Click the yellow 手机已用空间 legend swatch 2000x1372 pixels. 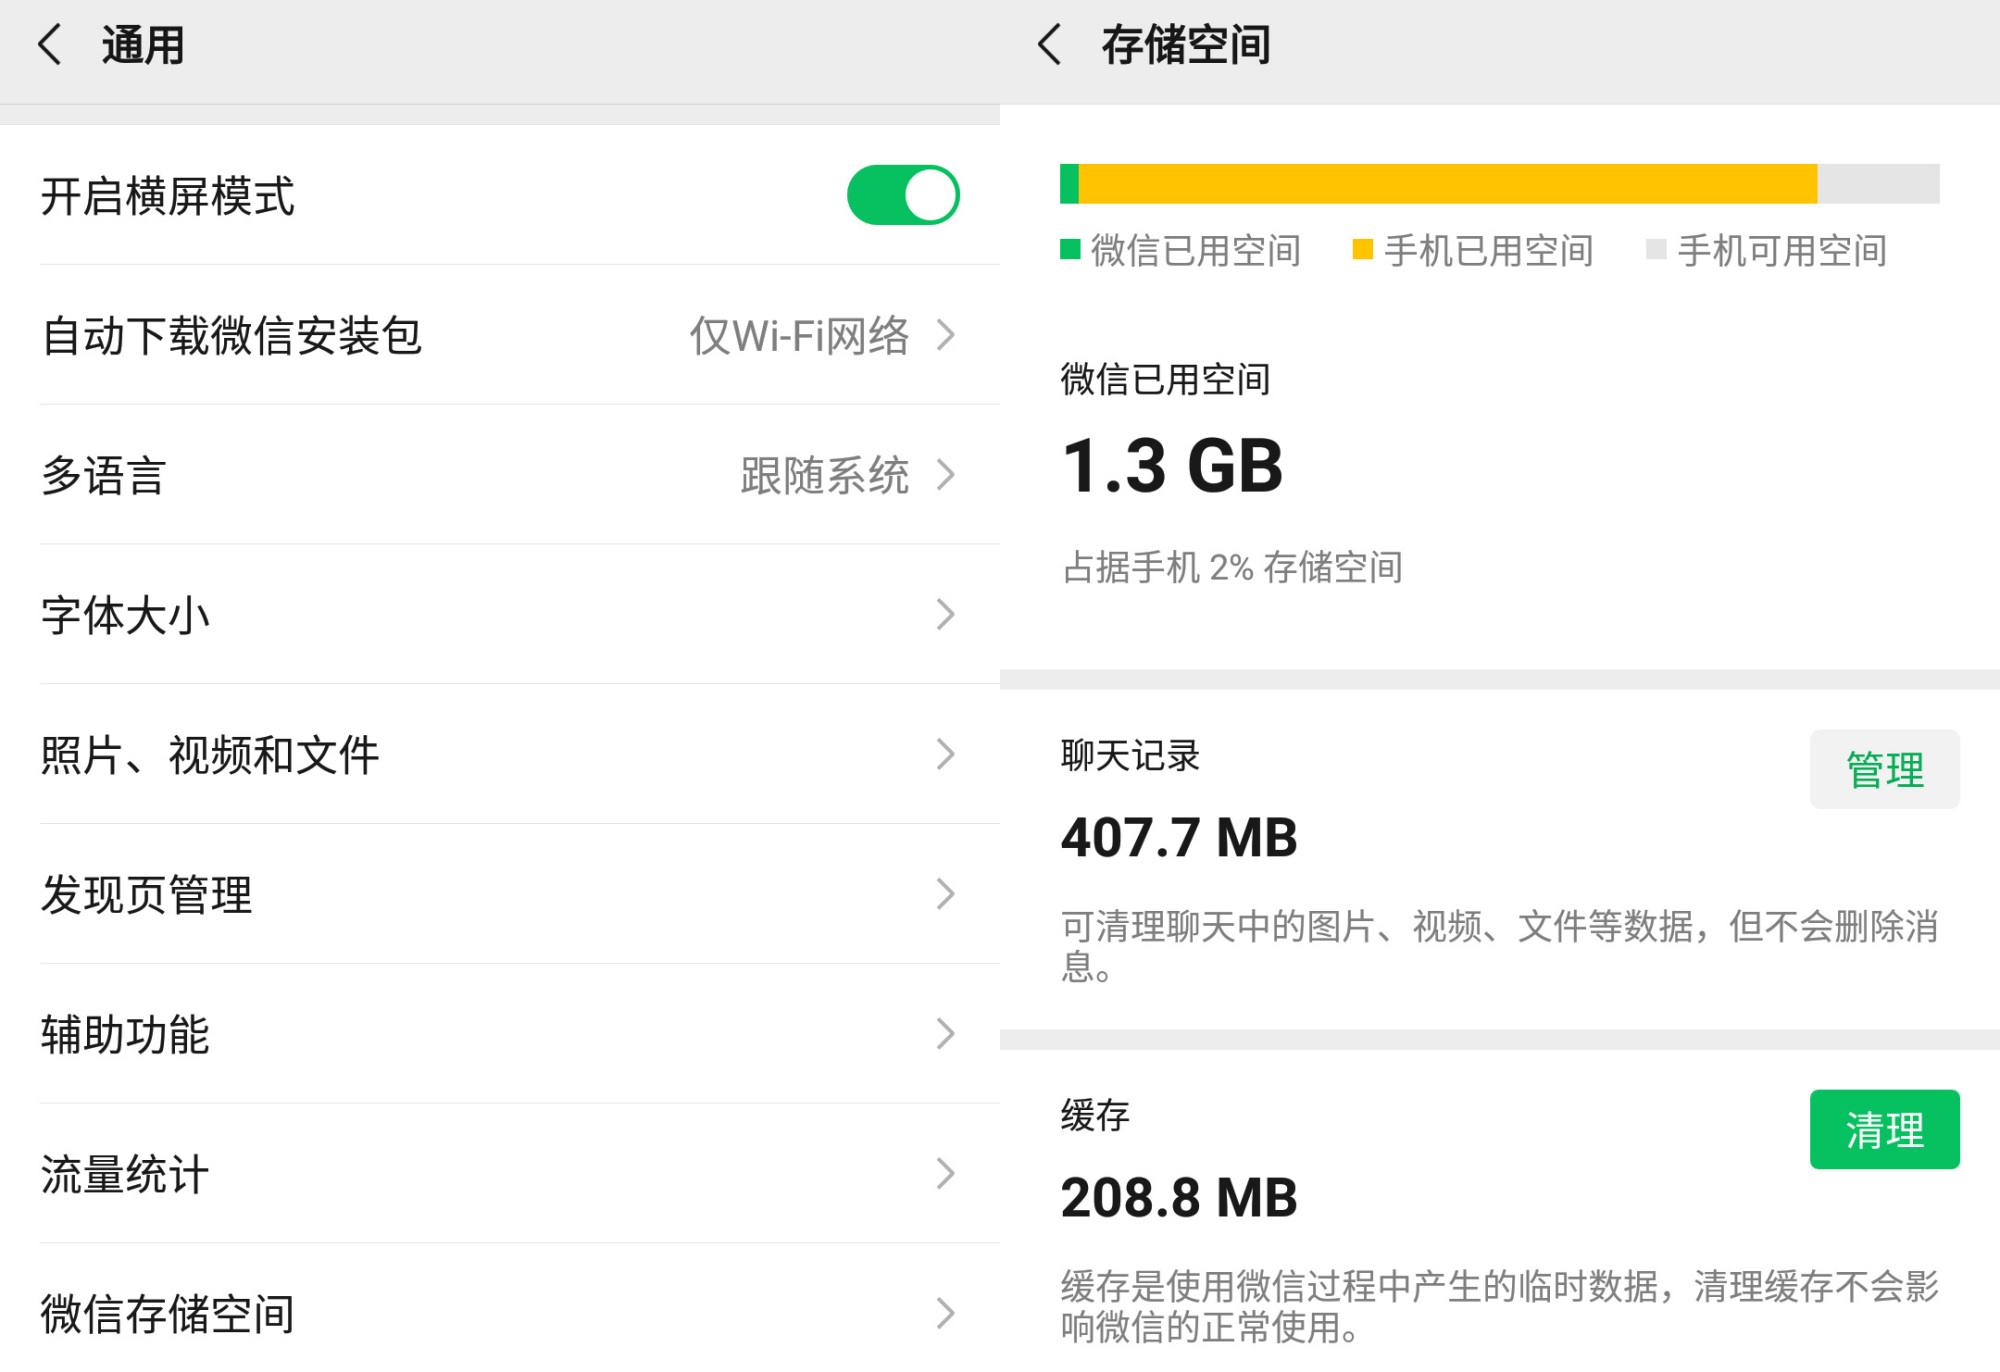pyautogui.click(x=1363, y=249)
